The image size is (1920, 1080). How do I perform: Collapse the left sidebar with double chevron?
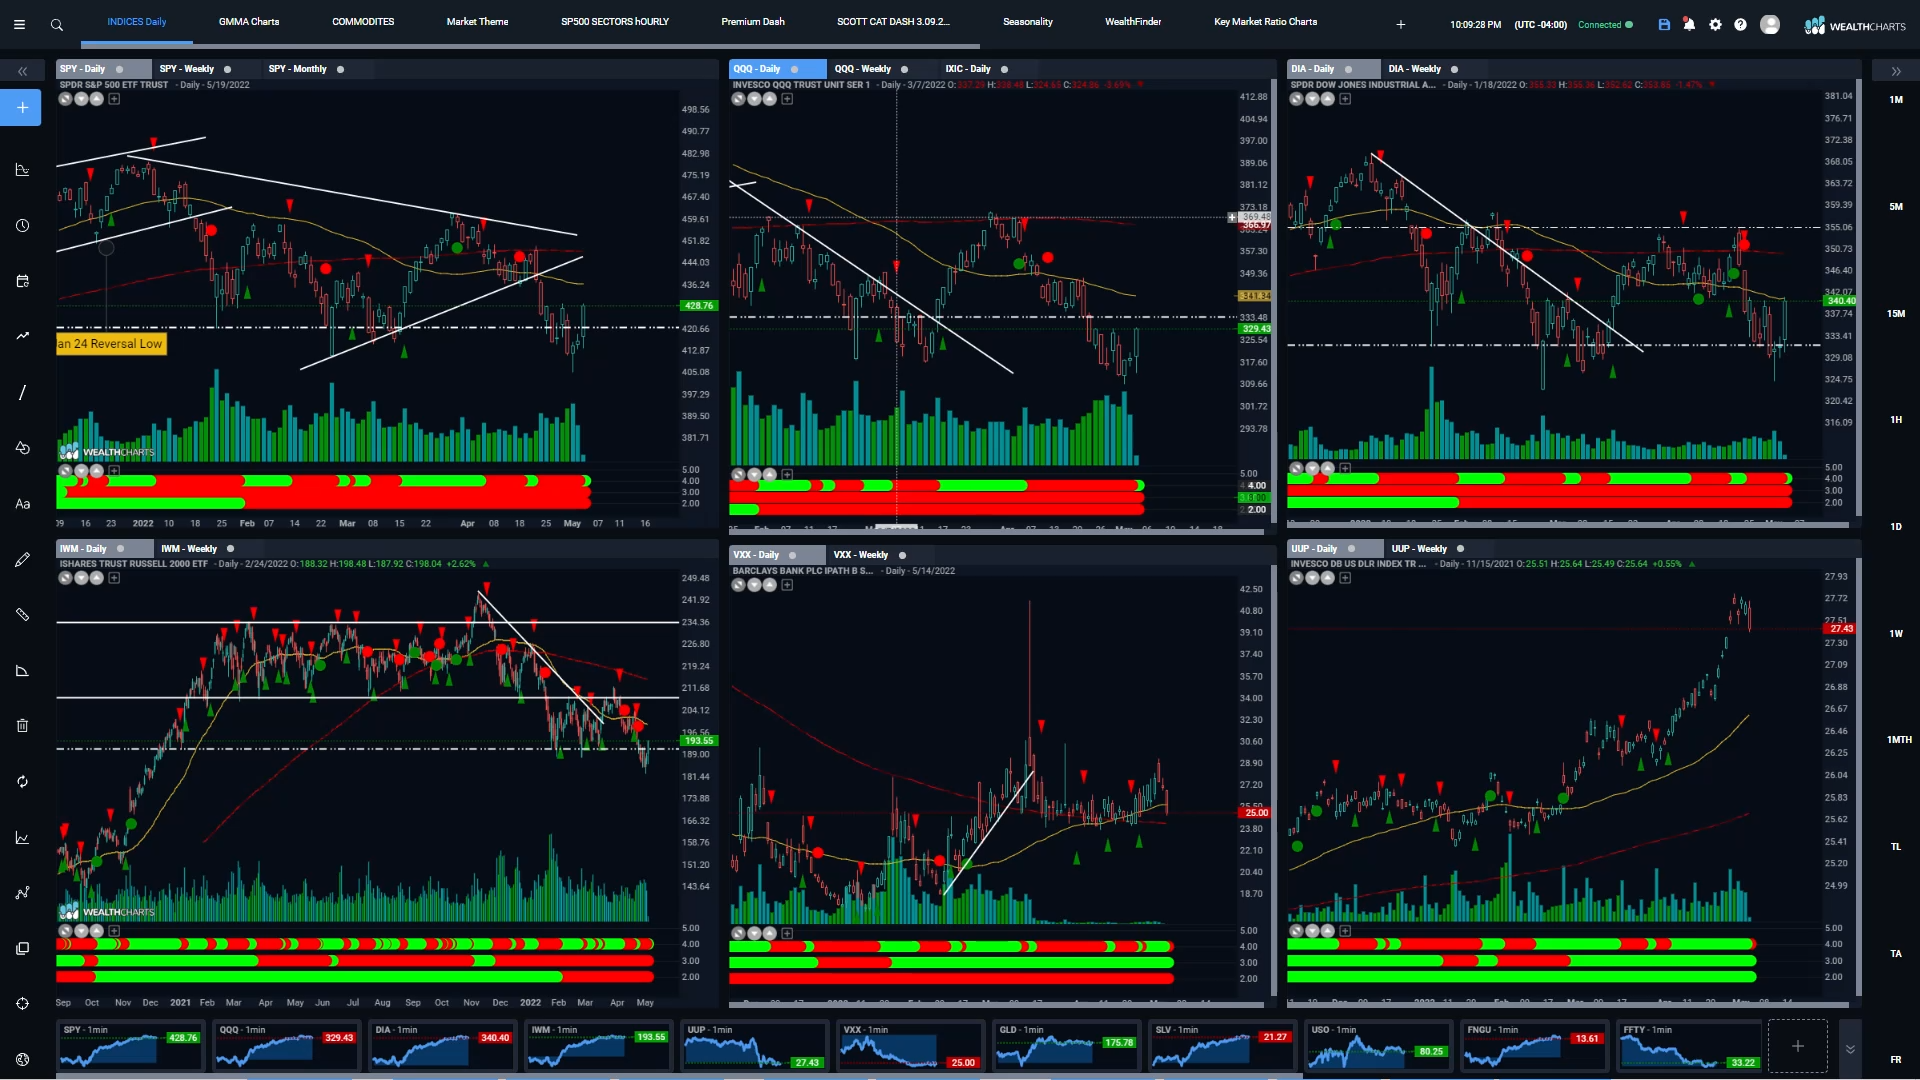[x=22, y=71]
